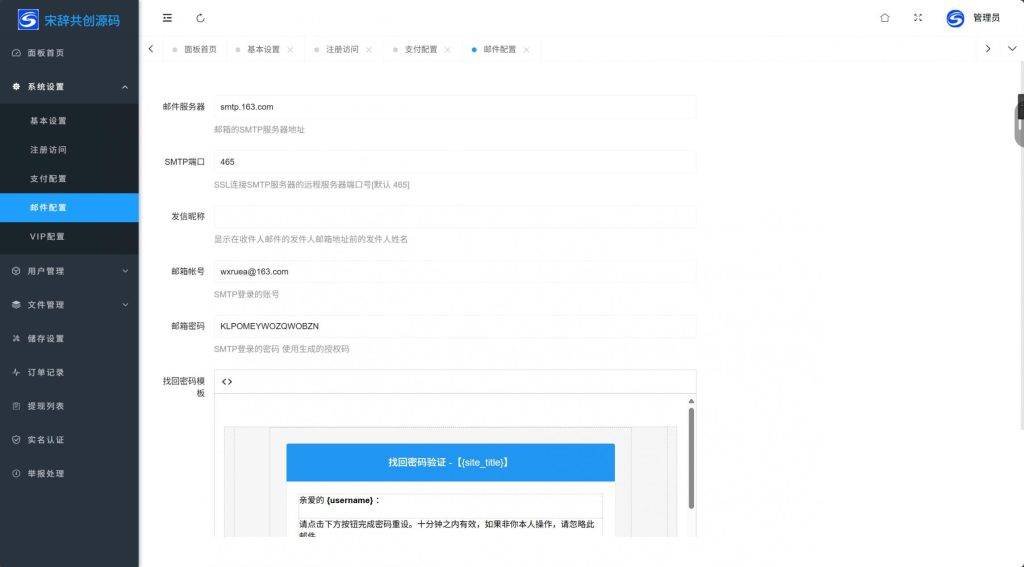The height and width of the screenshot is (567, 1024).
Task: Select the 邮件配置 tab
Action: coord(500,50)
